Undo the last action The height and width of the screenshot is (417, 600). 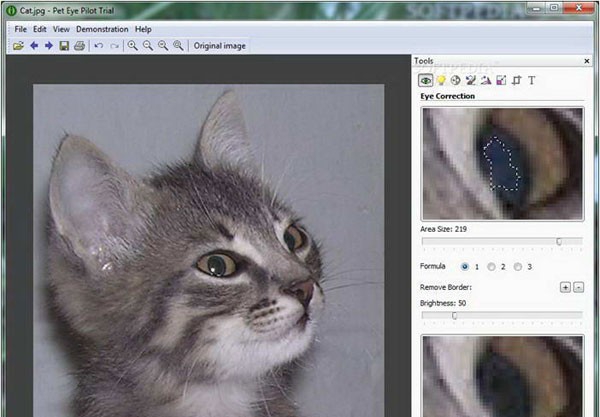click(x=99, y=46)
